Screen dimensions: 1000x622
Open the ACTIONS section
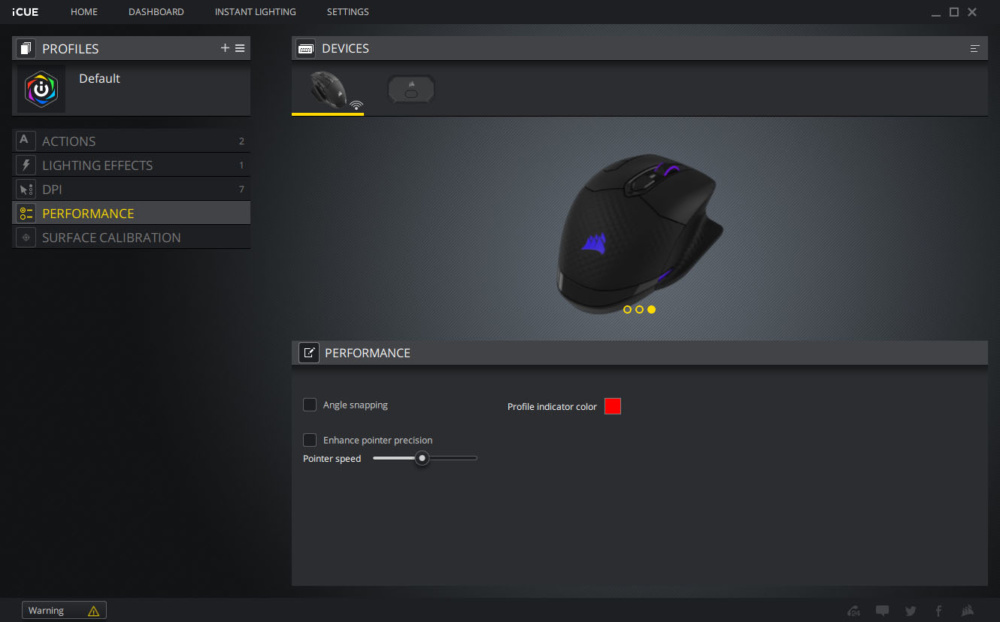click(x=131, y=141)
